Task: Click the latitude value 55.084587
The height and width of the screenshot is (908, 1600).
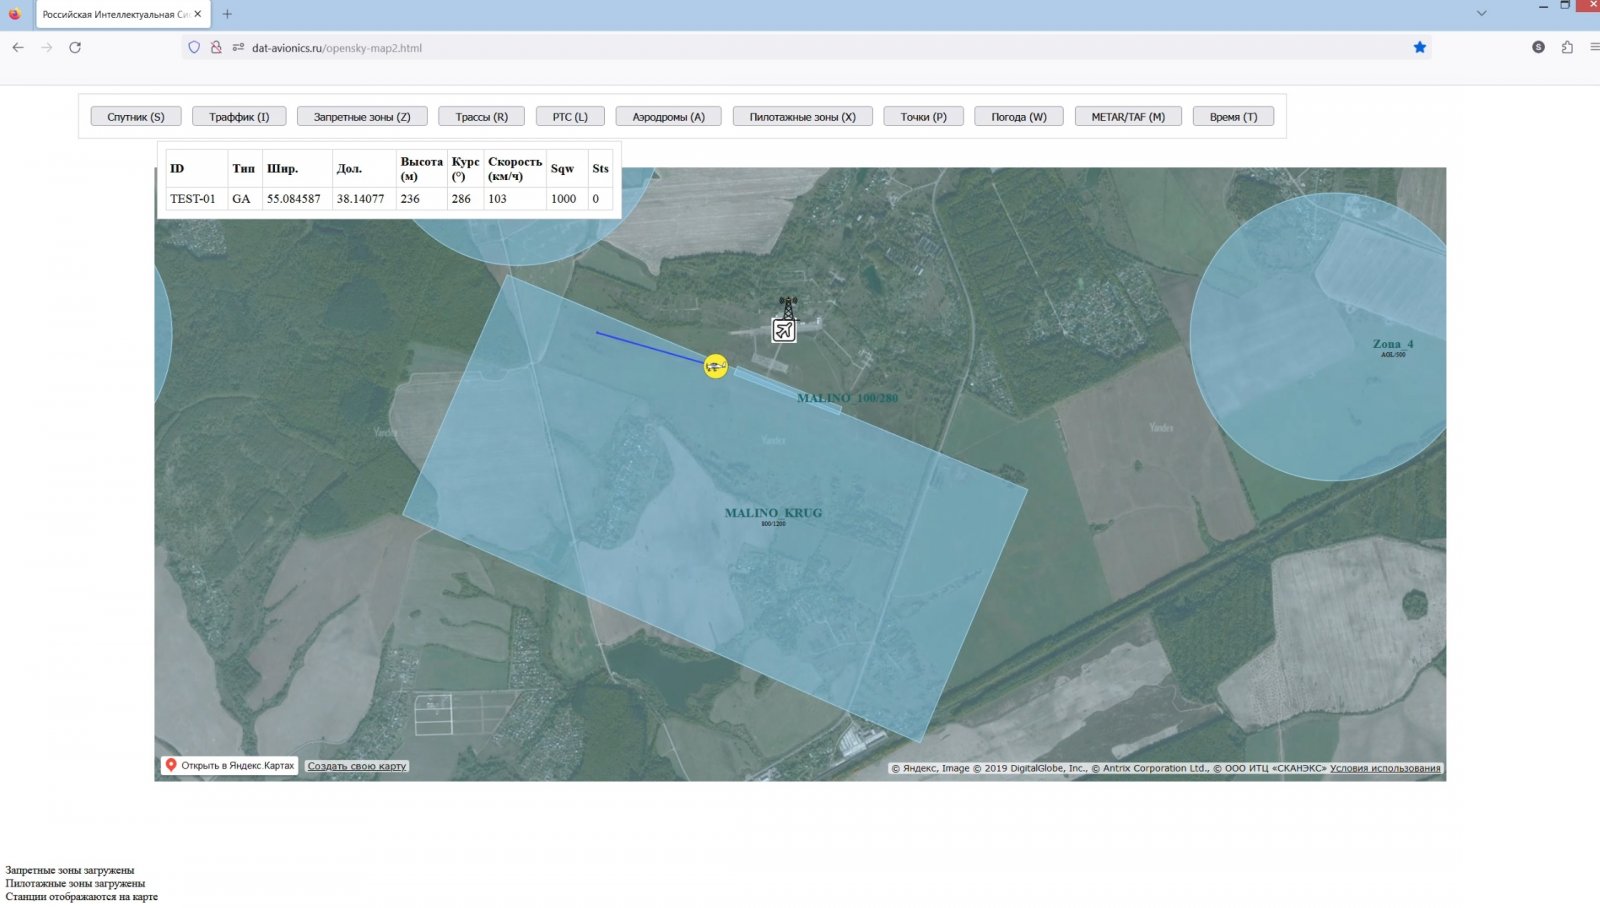Action: pyautogui.click(x=294, y=199)
